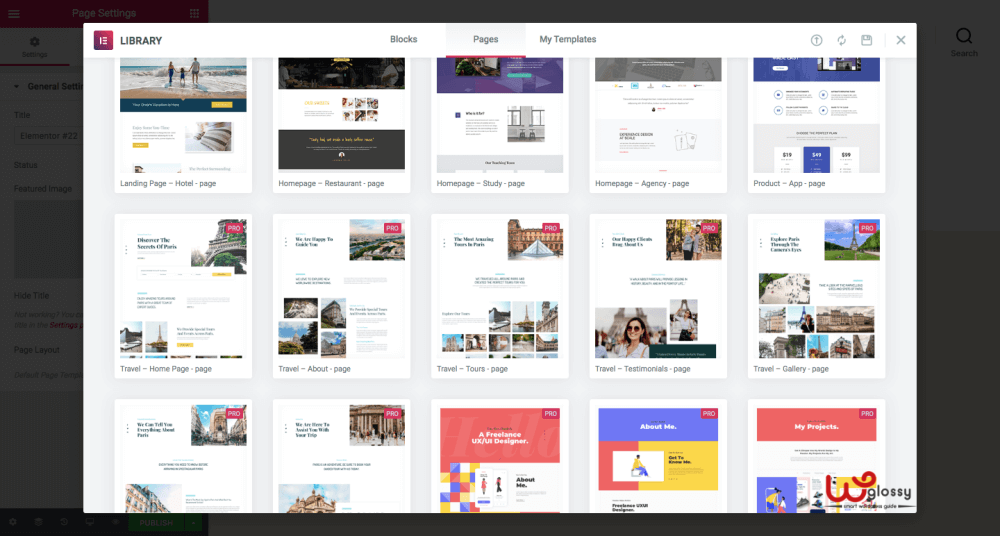1000x536 pixels.
Task: Select the Pages tab
Action: pyautogui.click(x=485, y=39)
